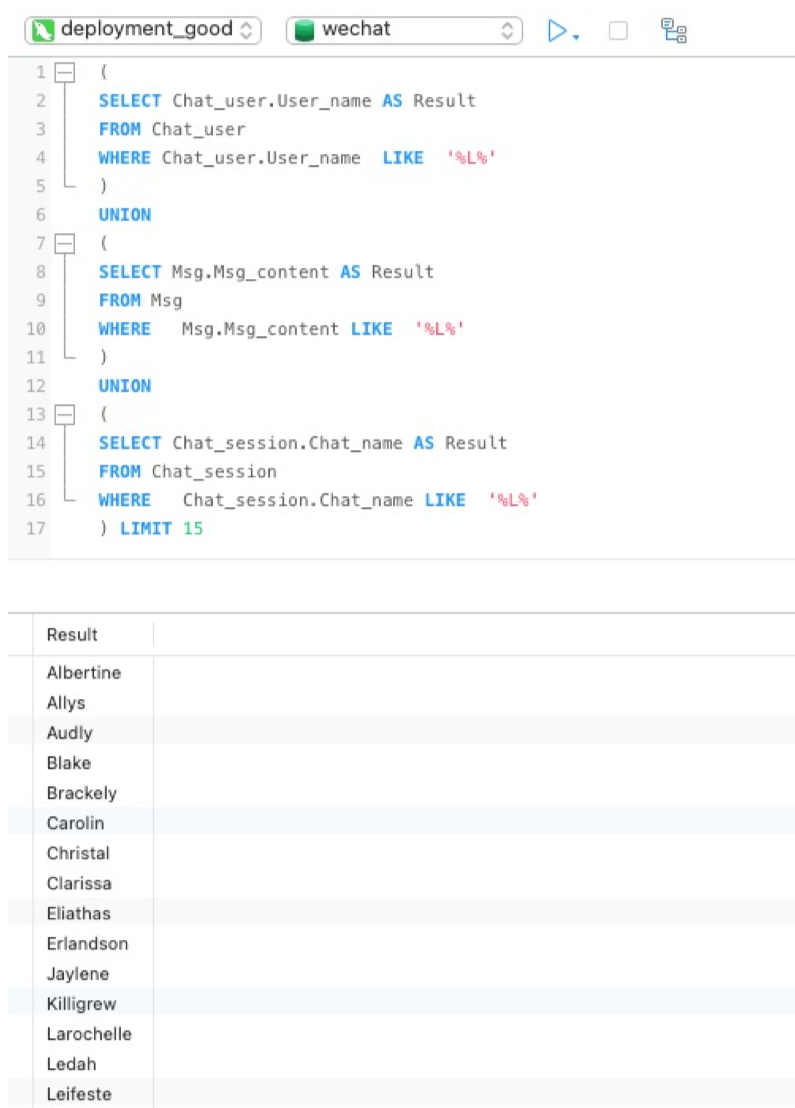Select the Carolin result row

tap(75, 823)
